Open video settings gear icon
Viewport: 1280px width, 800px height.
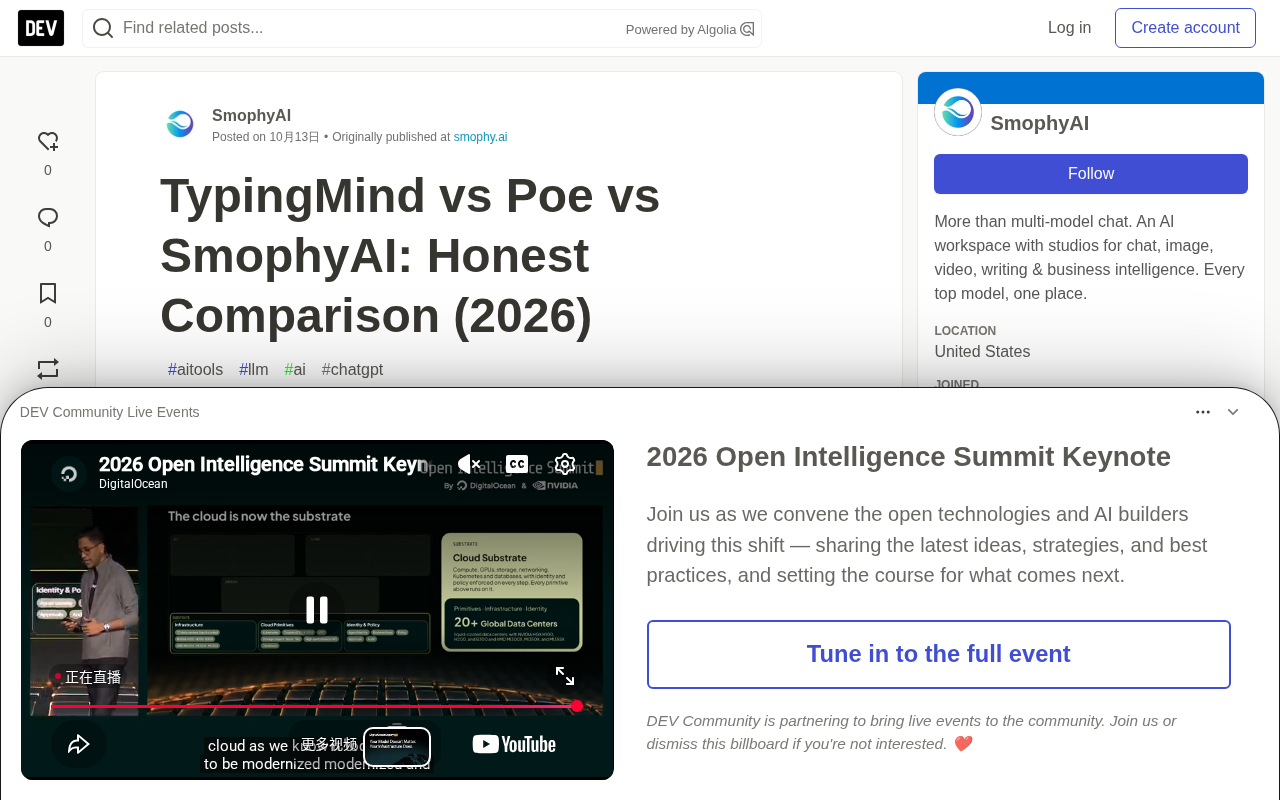(x=565, y=464)
